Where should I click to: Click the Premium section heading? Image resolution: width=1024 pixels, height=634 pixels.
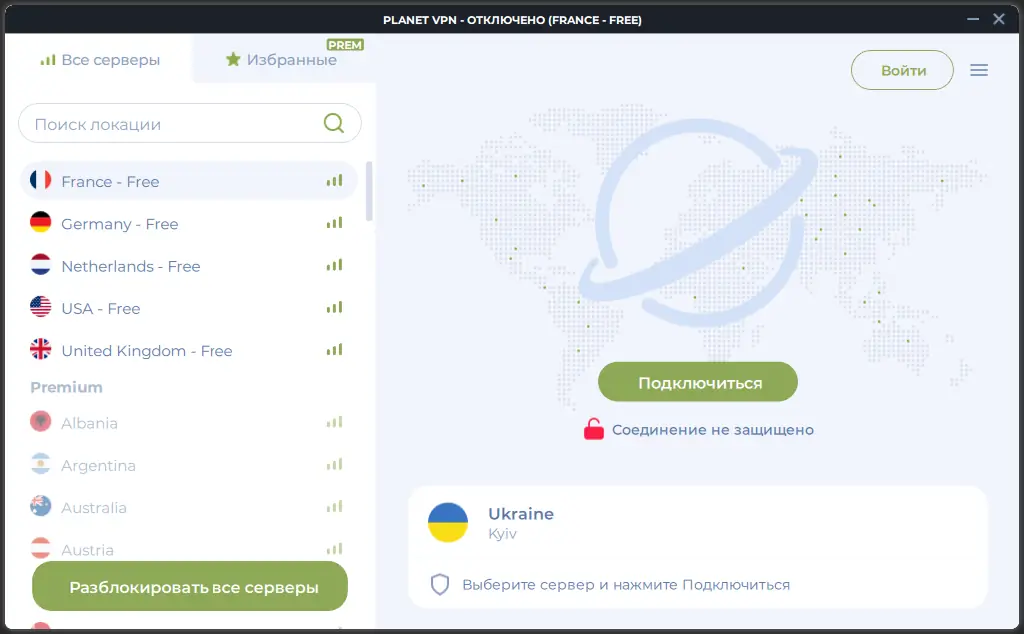click(x=66, y=387)
